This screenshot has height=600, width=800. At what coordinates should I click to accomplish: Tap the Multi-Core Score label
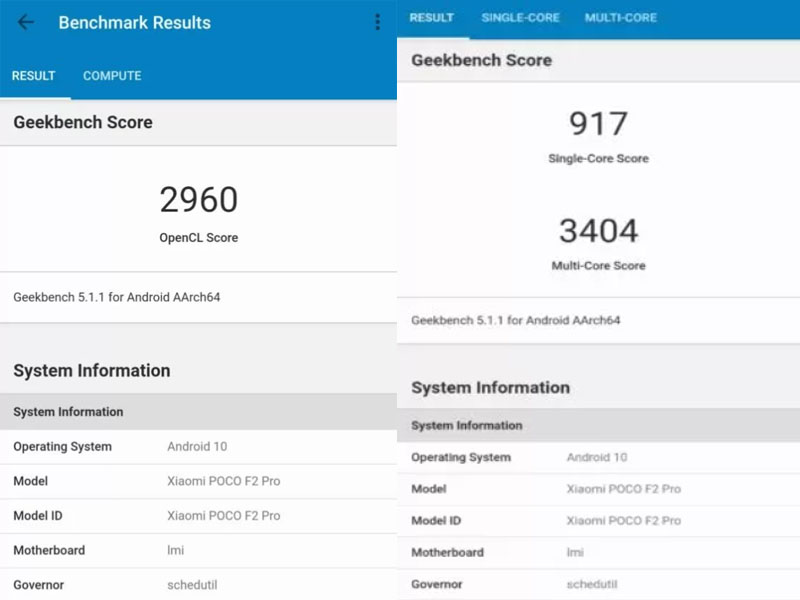point(598,266)
